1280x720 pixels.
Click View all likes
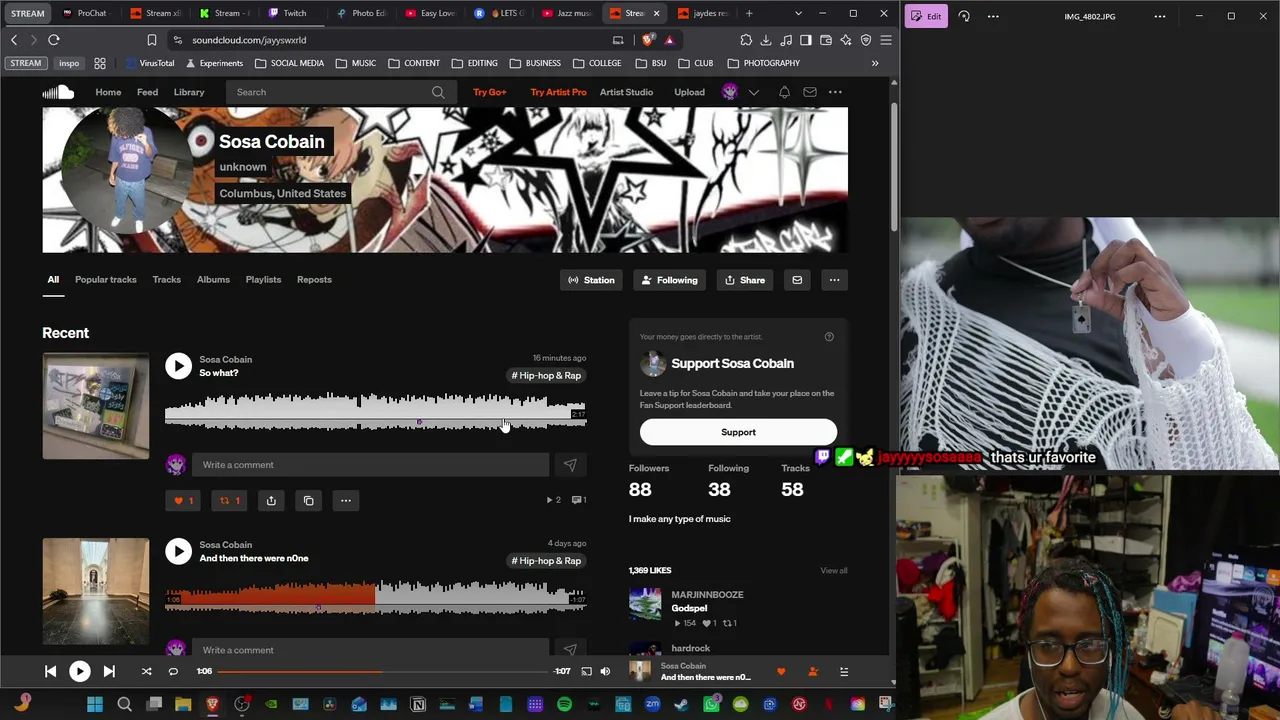click(x=834, y=571)
